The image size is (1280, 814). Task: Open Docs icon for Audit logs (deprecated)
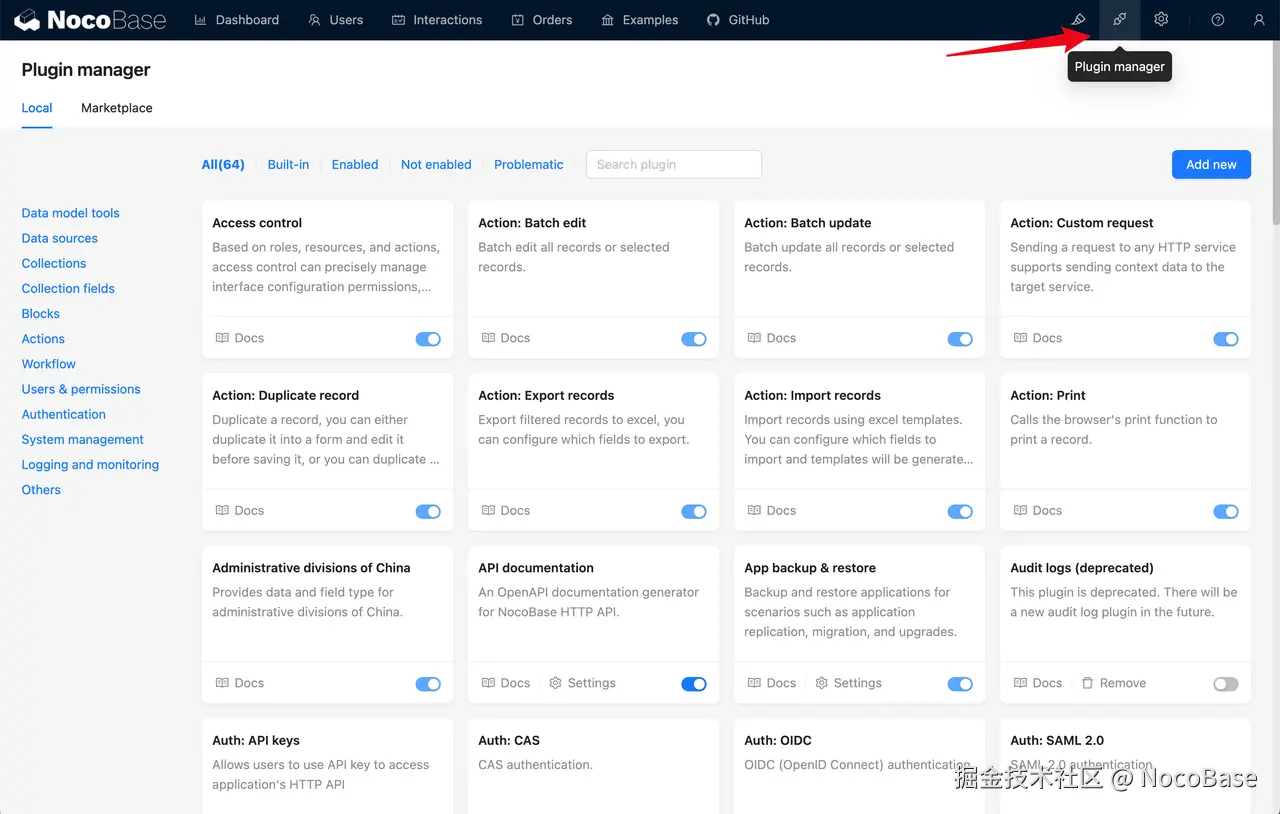(x=1020, y=683)
